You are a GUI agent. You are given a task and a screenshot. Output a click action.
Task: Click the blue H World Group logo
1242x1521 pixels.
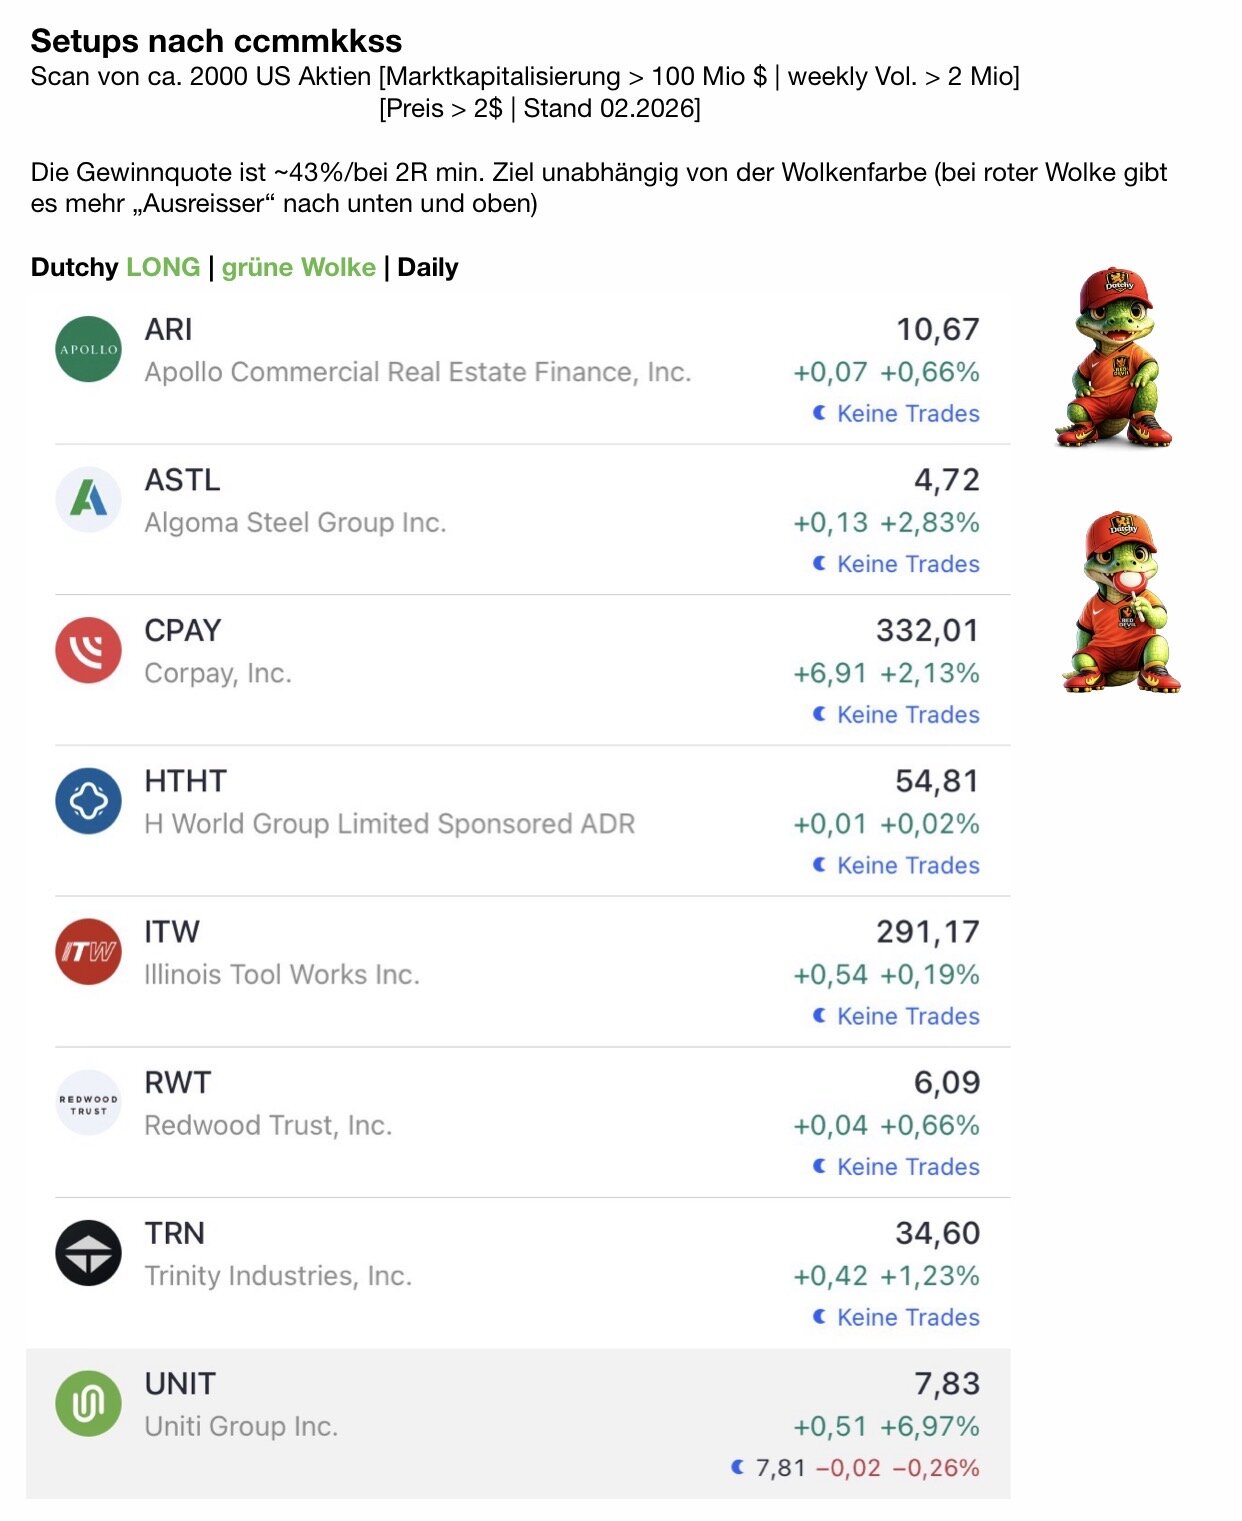click(x=88, y=801)
